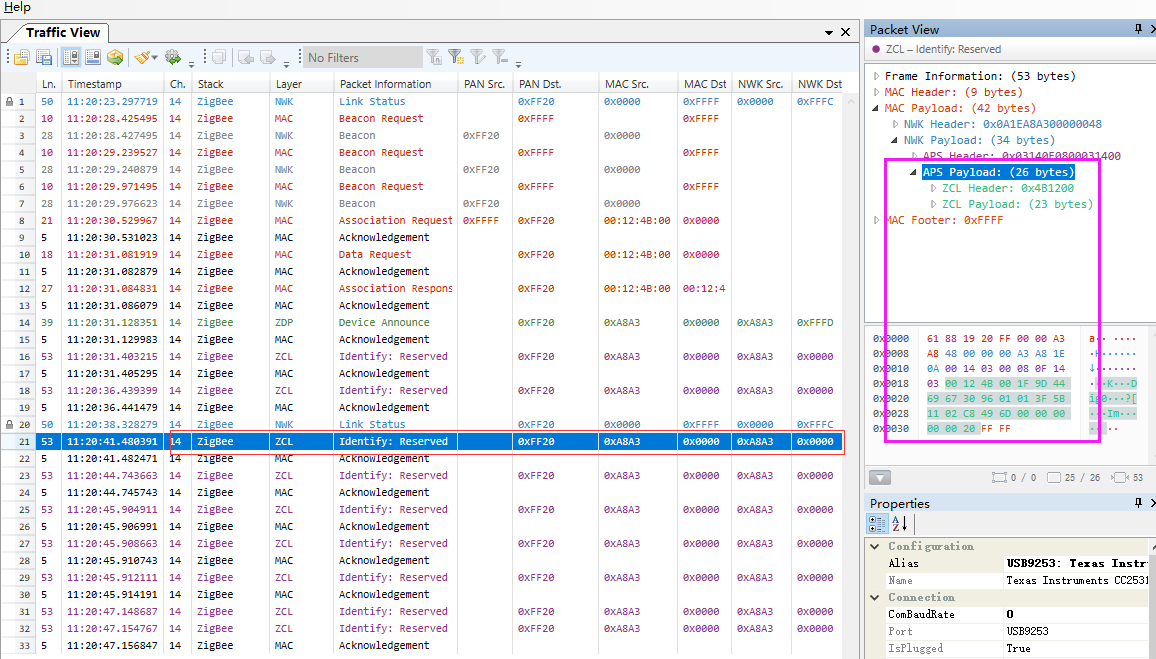Sort packets by Timestamp column header
The image size is (1156, 659).
(94, 84)
